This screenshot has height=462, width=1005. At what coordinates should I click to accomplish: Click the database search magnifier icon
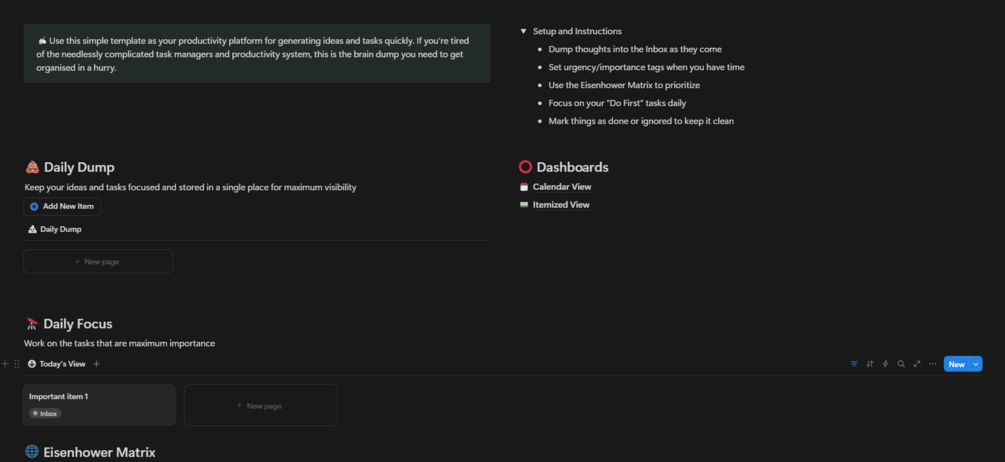click(901, 364)
